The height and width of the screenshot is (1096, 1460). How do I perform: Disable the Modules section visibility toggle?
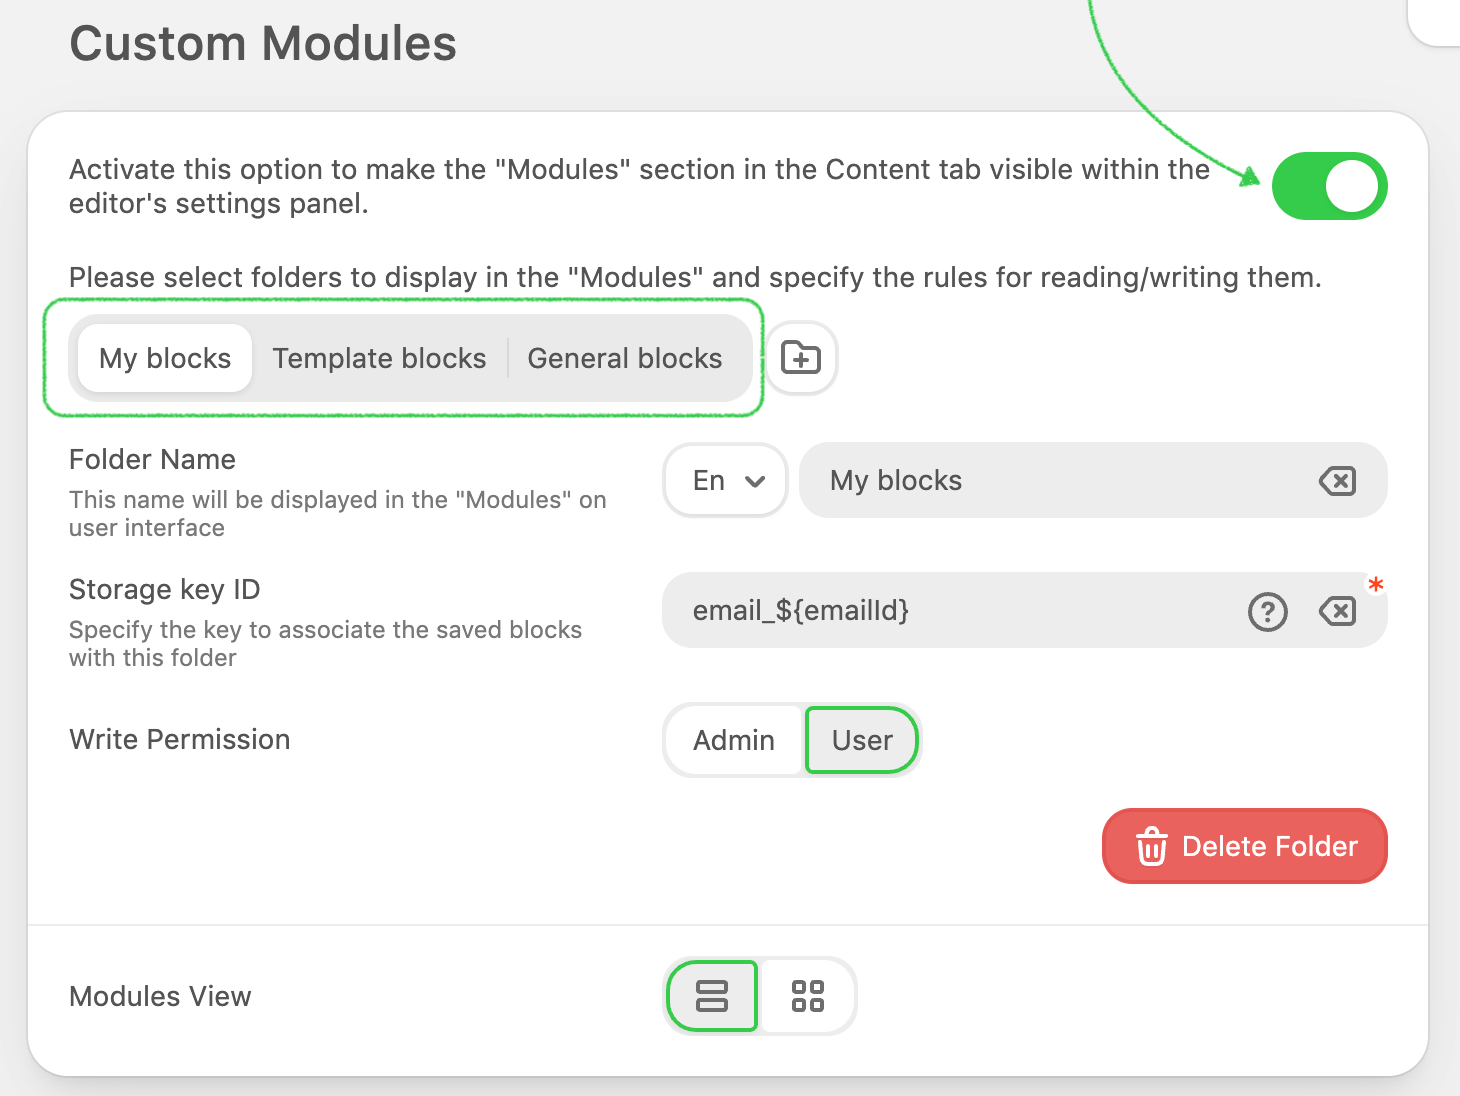click(x=1329, y=186)
